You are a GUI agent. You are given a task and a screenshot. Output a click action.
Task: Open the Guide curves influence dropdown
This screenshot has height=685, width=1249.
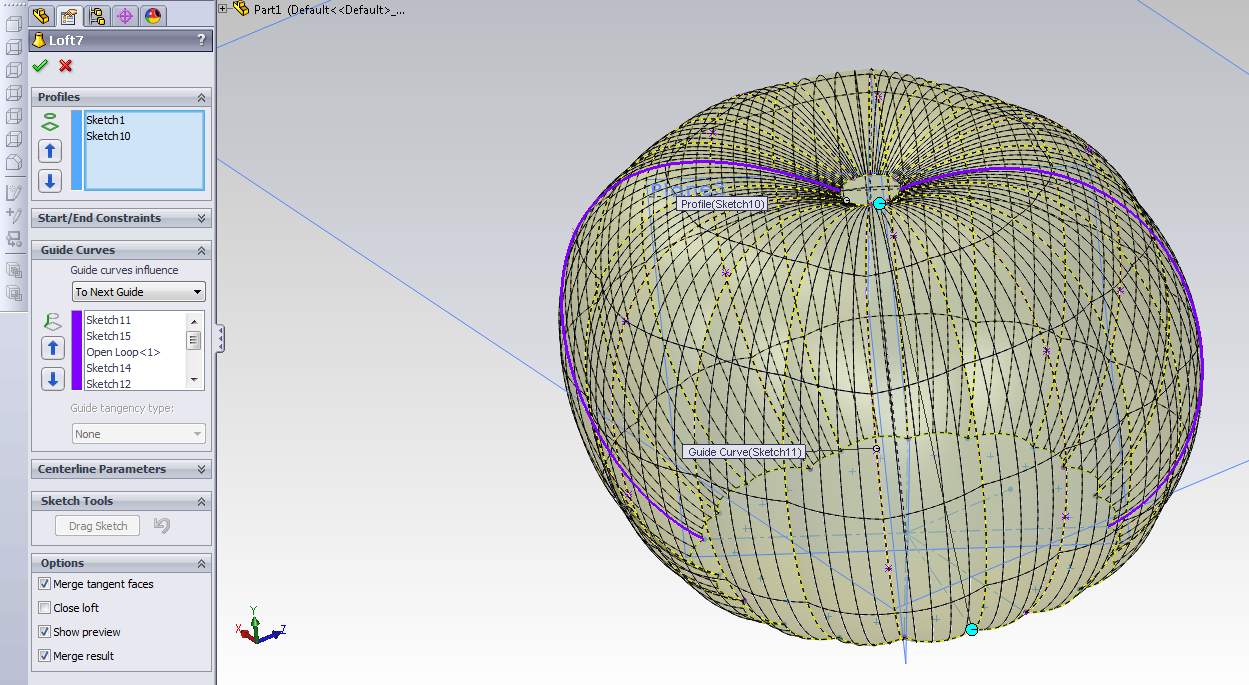point(139,292)
